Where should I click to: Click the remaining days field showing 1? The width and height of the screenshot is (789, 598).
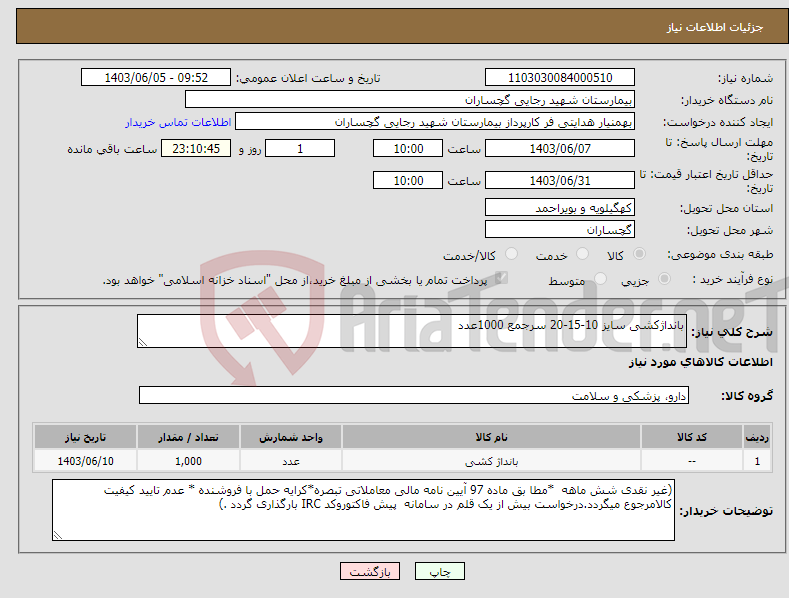point(300,148)
